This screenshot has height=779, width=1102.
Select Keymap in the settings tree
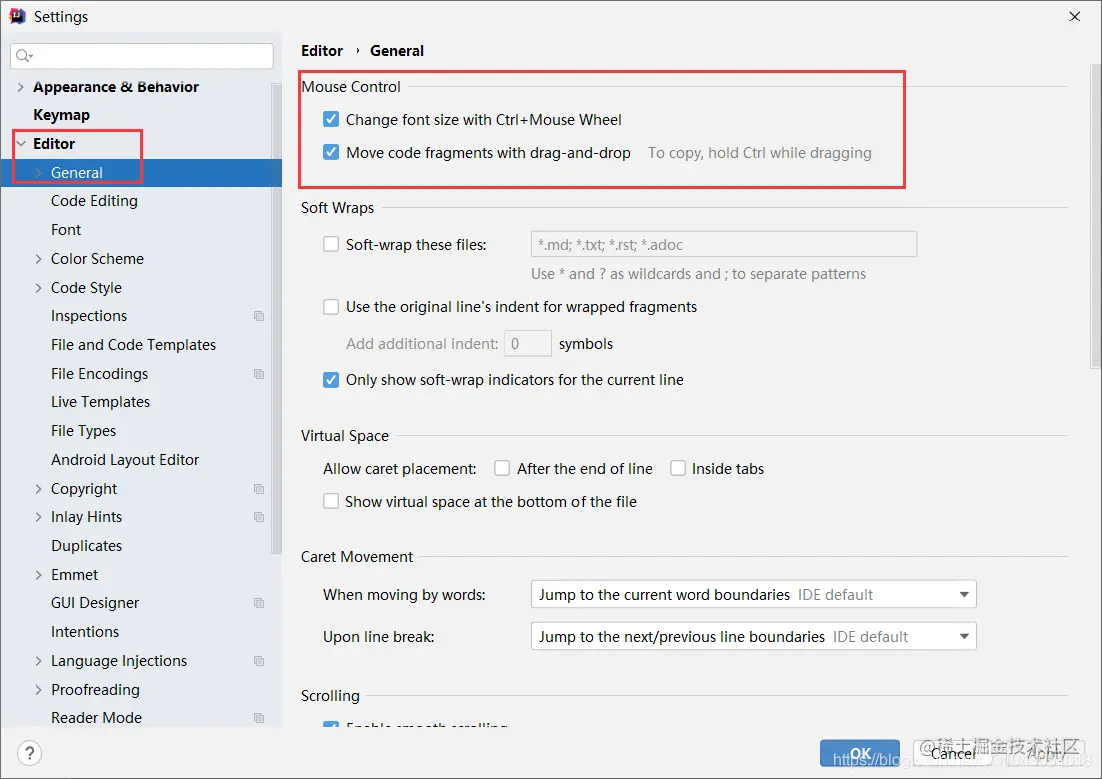pyautogui.click(x=61, y=115)
